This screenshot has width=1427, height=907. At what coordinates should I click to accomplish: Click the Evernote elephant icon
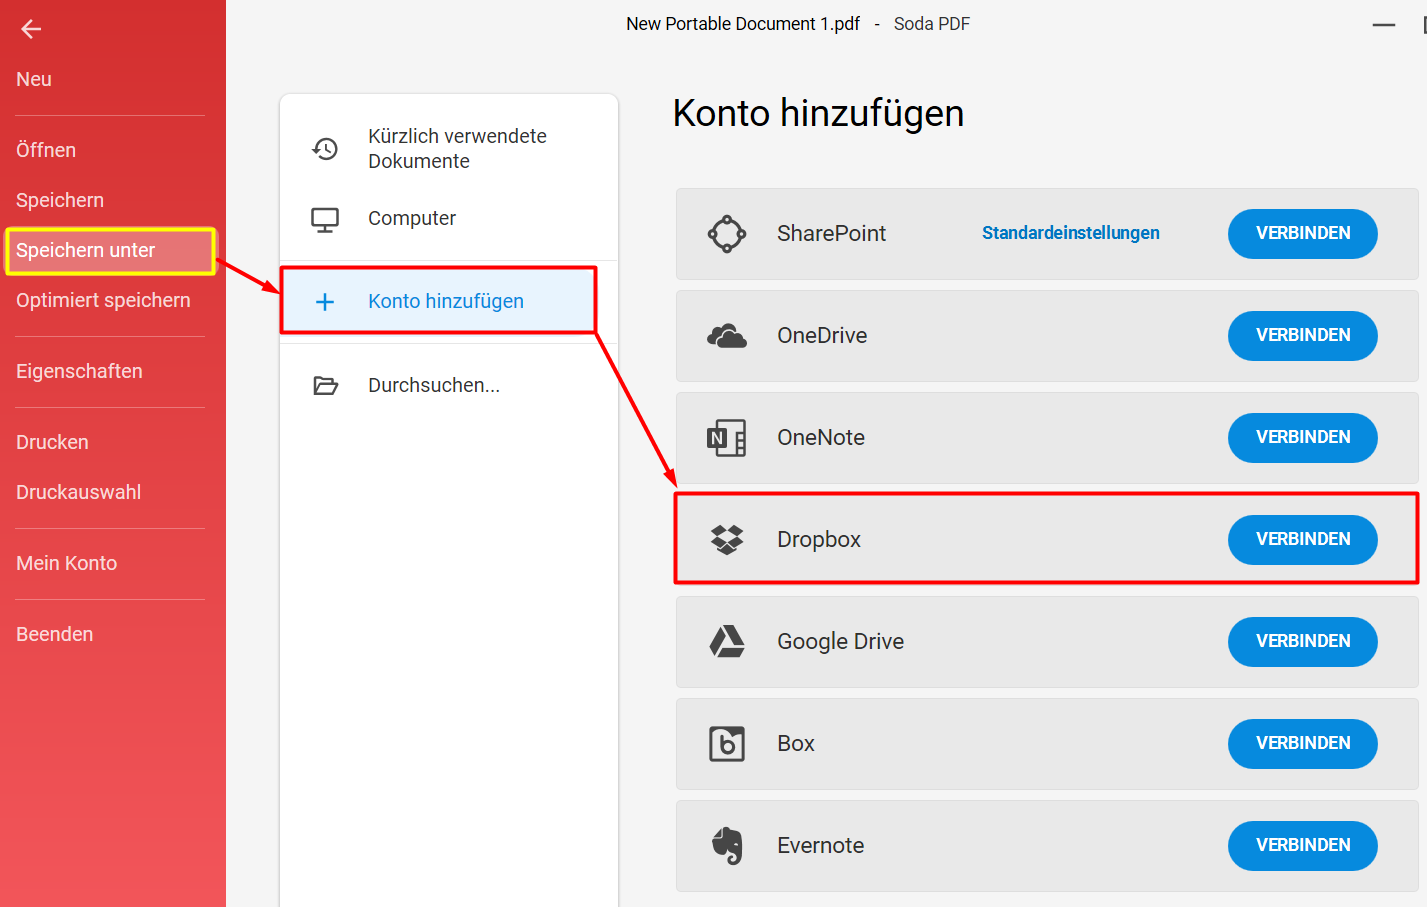[x=728, y=846]
